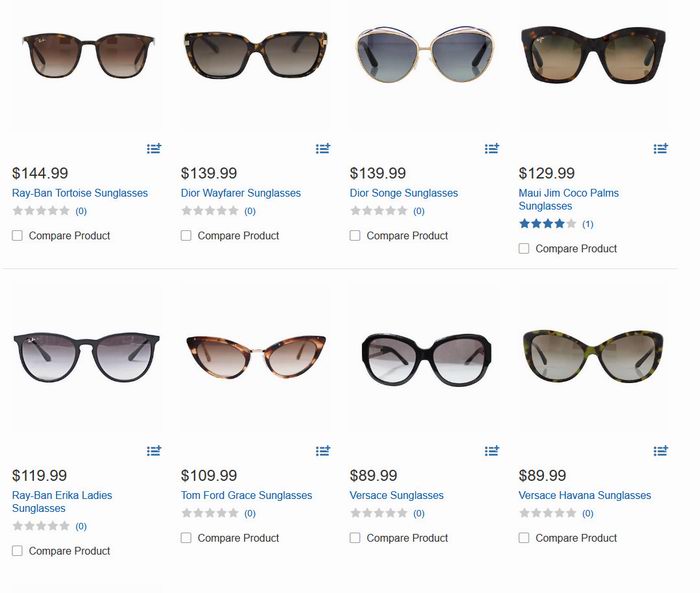This screenshot has height=593, width=700.
Task: Add $89.99 Versace Sunglasses to list icon
Action: pos(492,451)
